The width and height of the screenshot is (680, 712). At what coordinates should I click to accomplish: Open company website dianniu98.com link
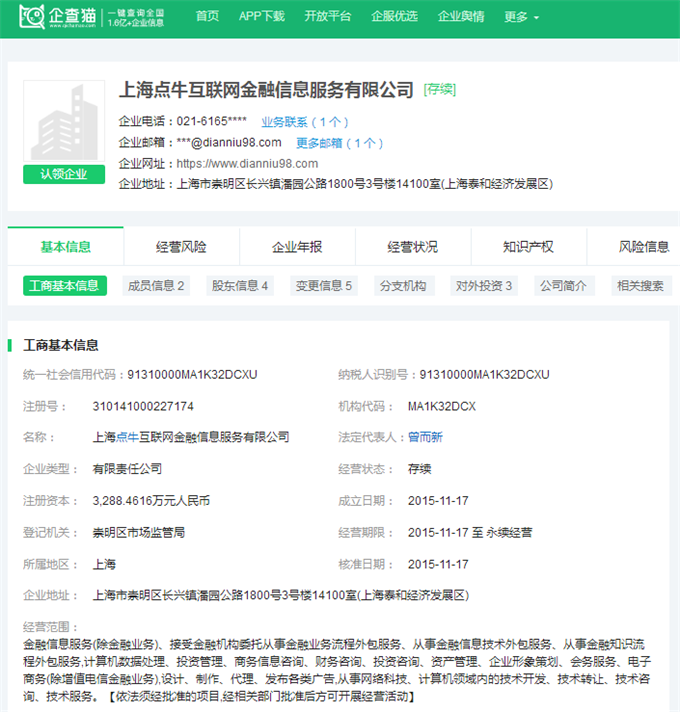247,164
